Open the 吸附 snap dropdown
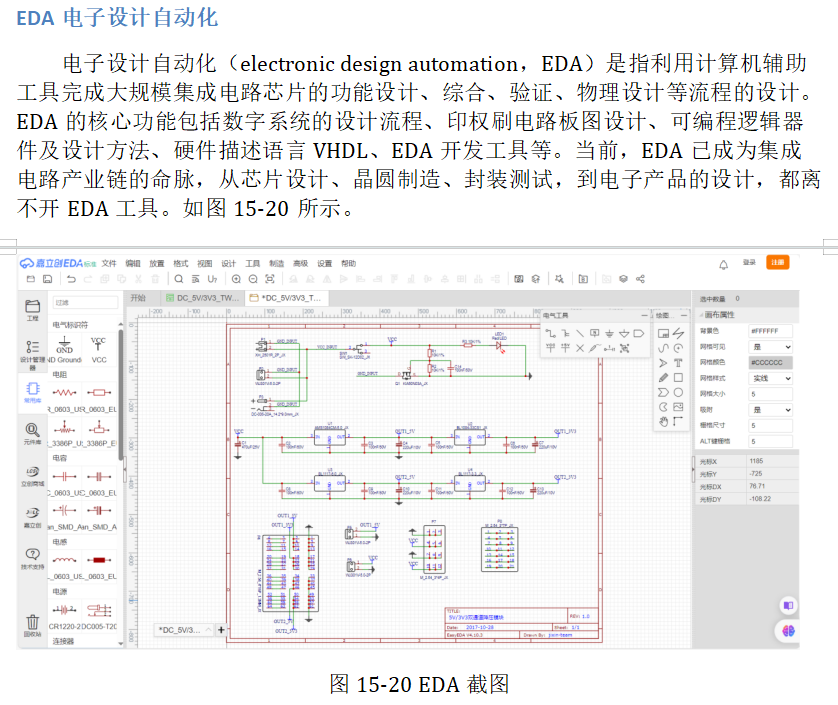The width and height of the screenshot is (838, 705). pyautogui.click(x=771, y=410)
